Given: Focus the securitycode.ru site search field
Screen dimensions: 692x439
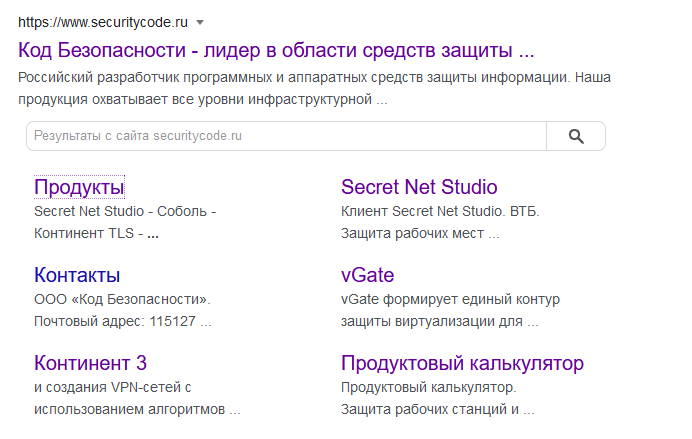Looking at the screenshot, I should (x=286, y=136).
